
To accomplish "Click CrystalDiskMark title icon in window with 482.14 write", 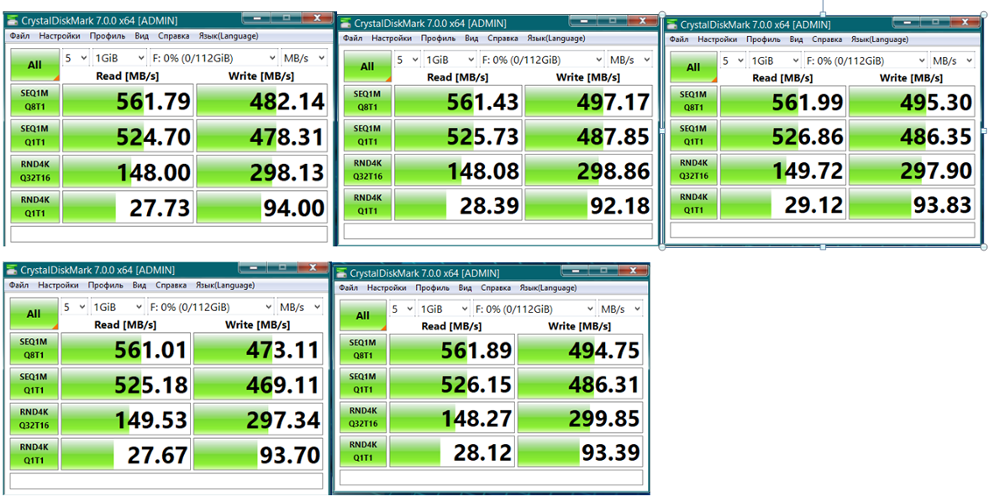I will point(14,20).
